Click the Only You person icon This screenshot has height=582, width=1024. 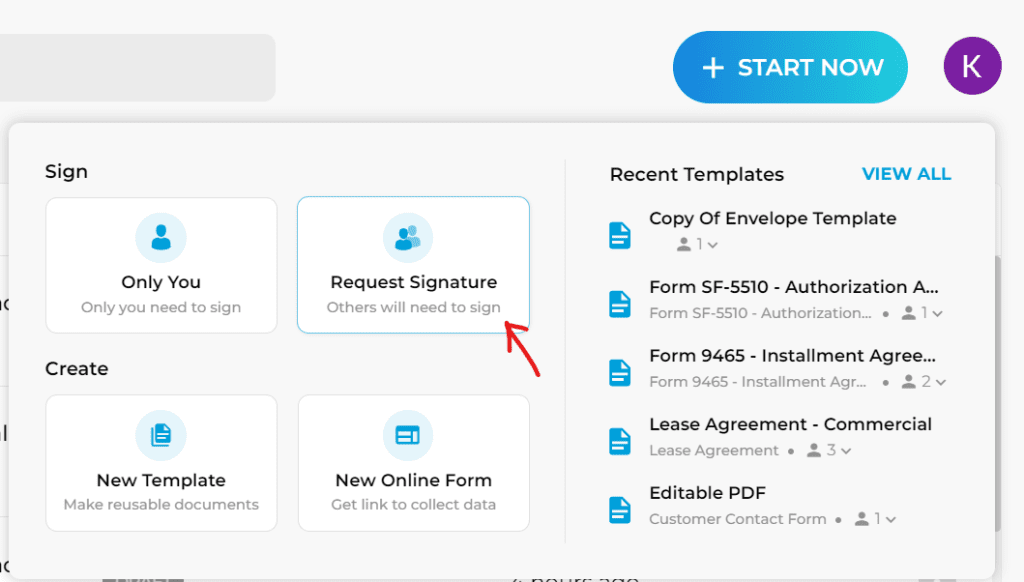point(160,237)
